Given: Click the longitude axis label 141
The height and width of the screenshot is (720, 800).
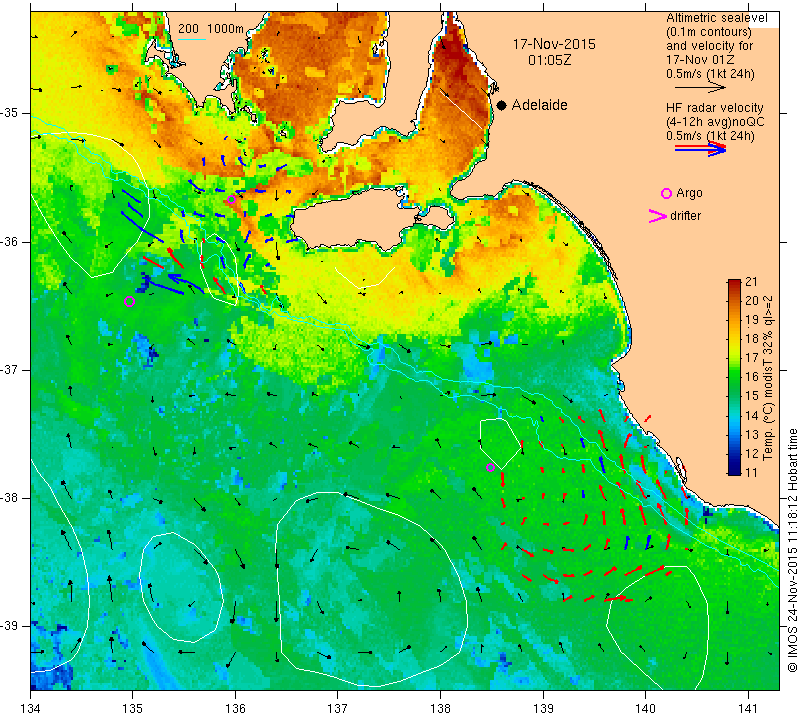Looking at the screenshot, I should coord(748,708).
